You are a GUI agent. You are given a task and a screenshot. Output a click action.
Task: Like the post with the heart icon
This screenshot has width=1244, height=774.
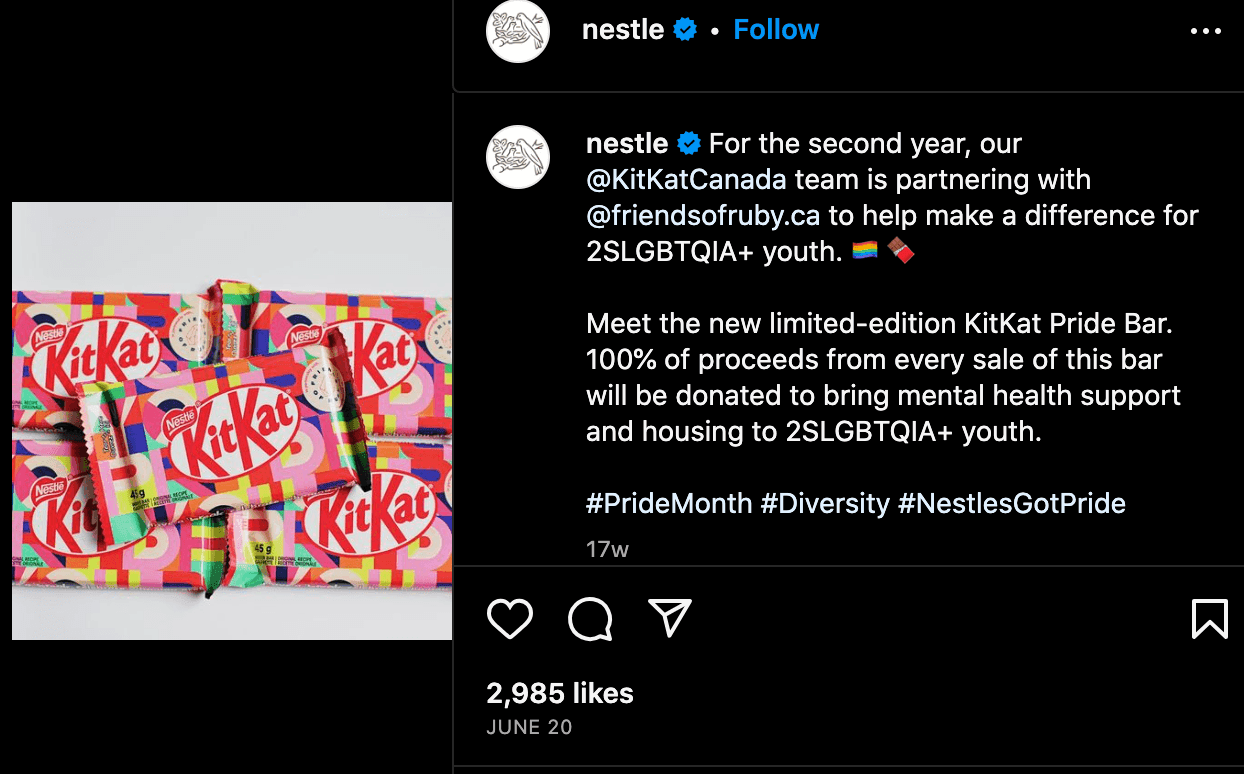(x=509, y=619)
